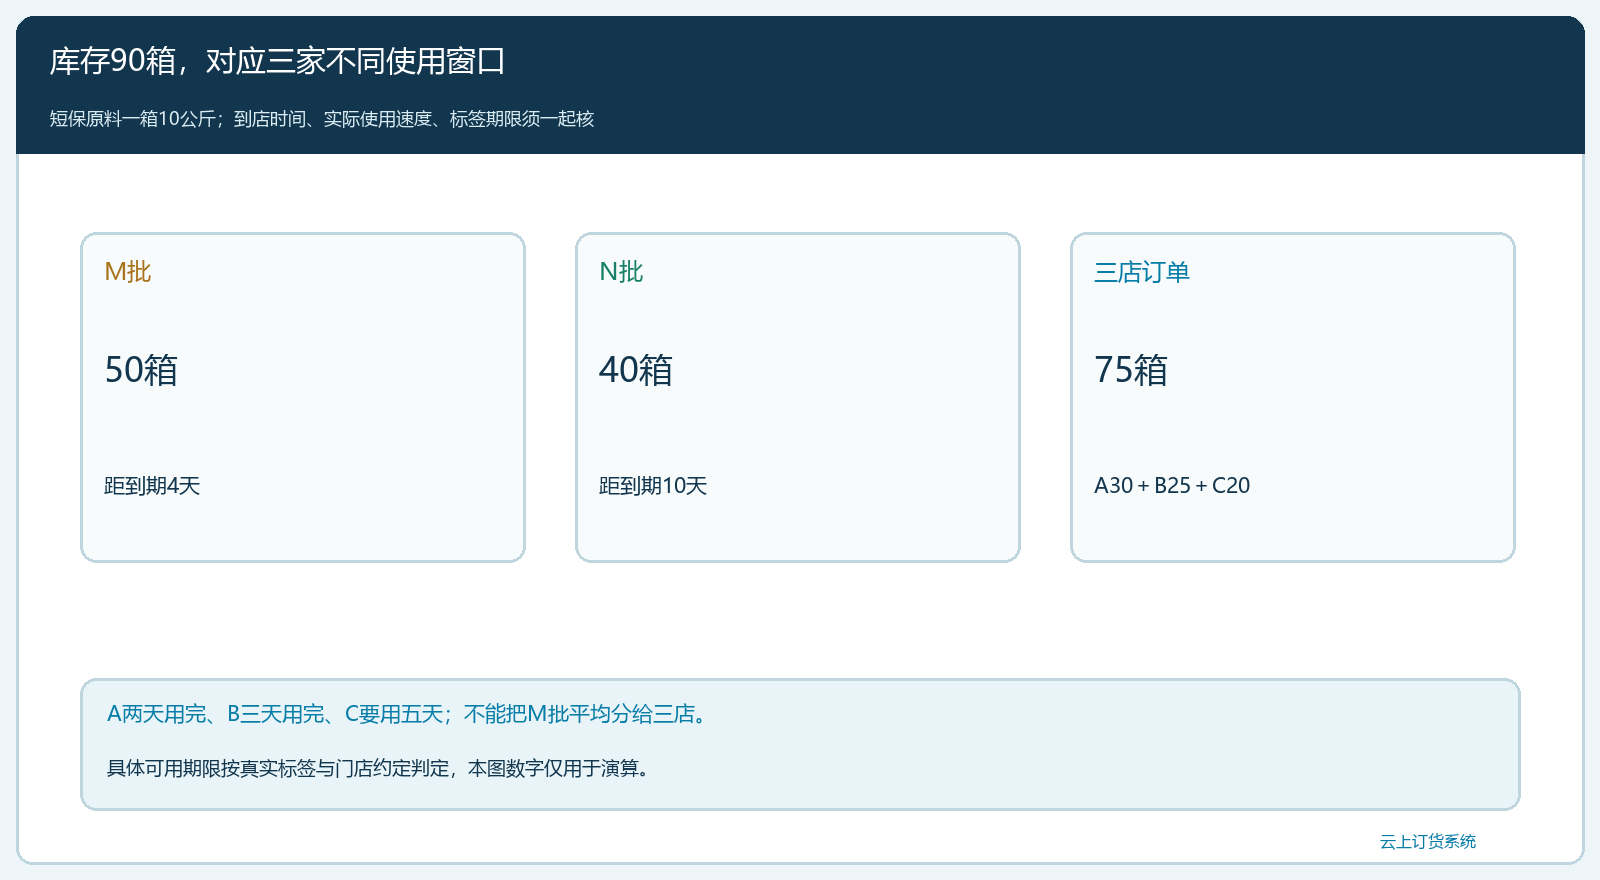Click the title 库存90箱，对应三家不同使用窗口

[x=277, y=62]
